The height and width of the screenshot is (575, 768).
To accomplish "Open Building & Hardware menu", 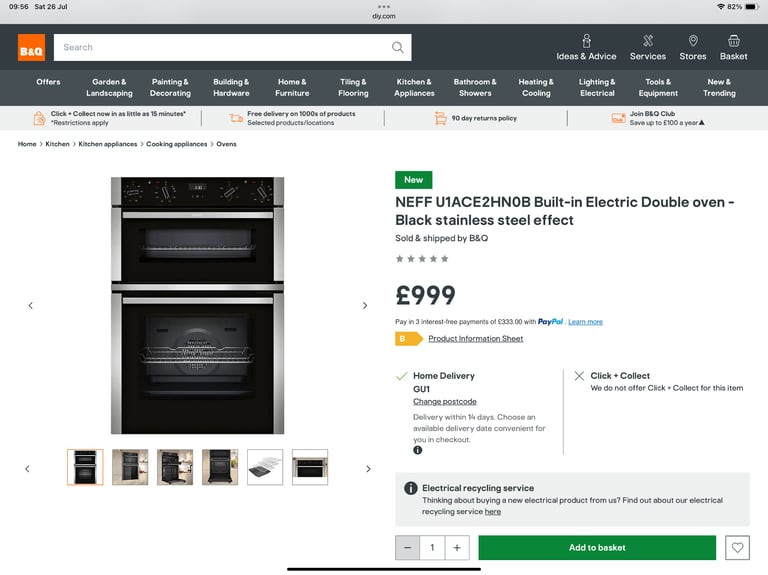I will [231, 87].
